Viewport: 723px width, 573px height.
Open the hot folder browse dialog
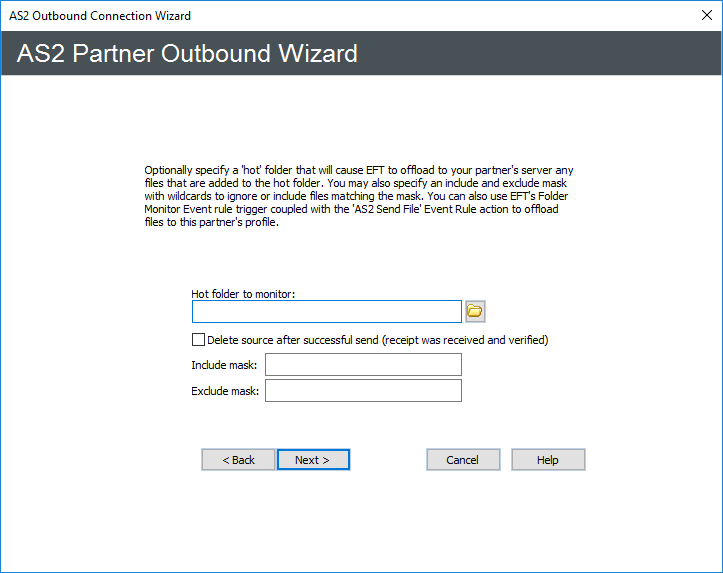[x=475, y=311]
